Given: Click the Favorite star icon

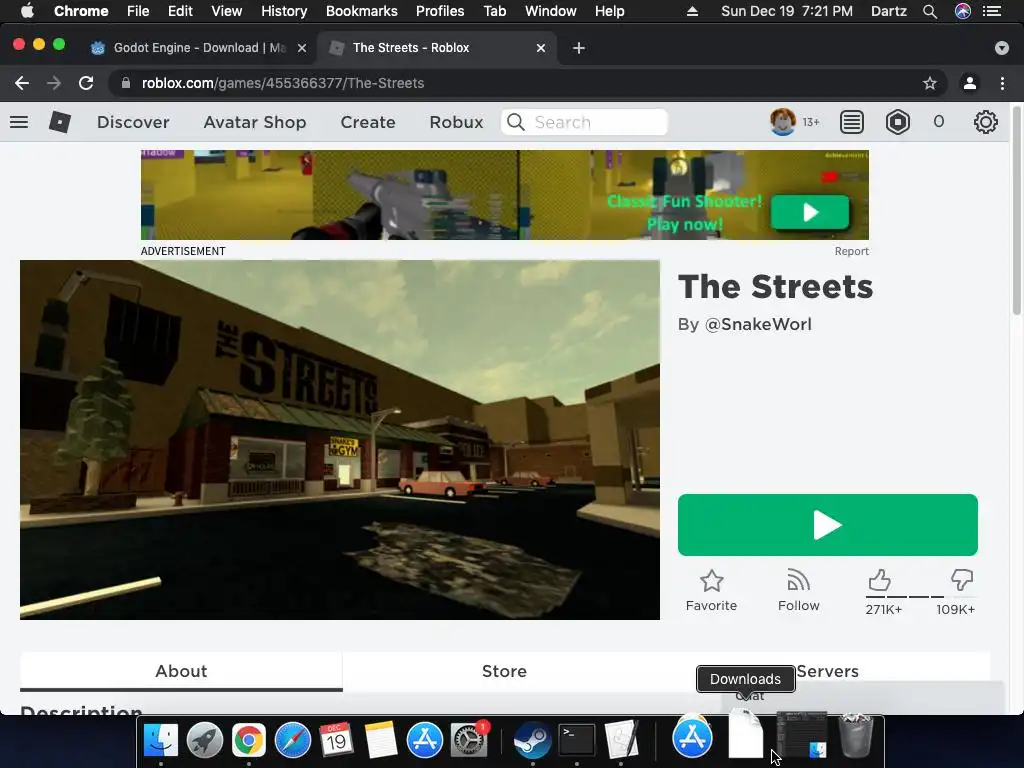Looking at the screenshot, I should pos(711,581).
